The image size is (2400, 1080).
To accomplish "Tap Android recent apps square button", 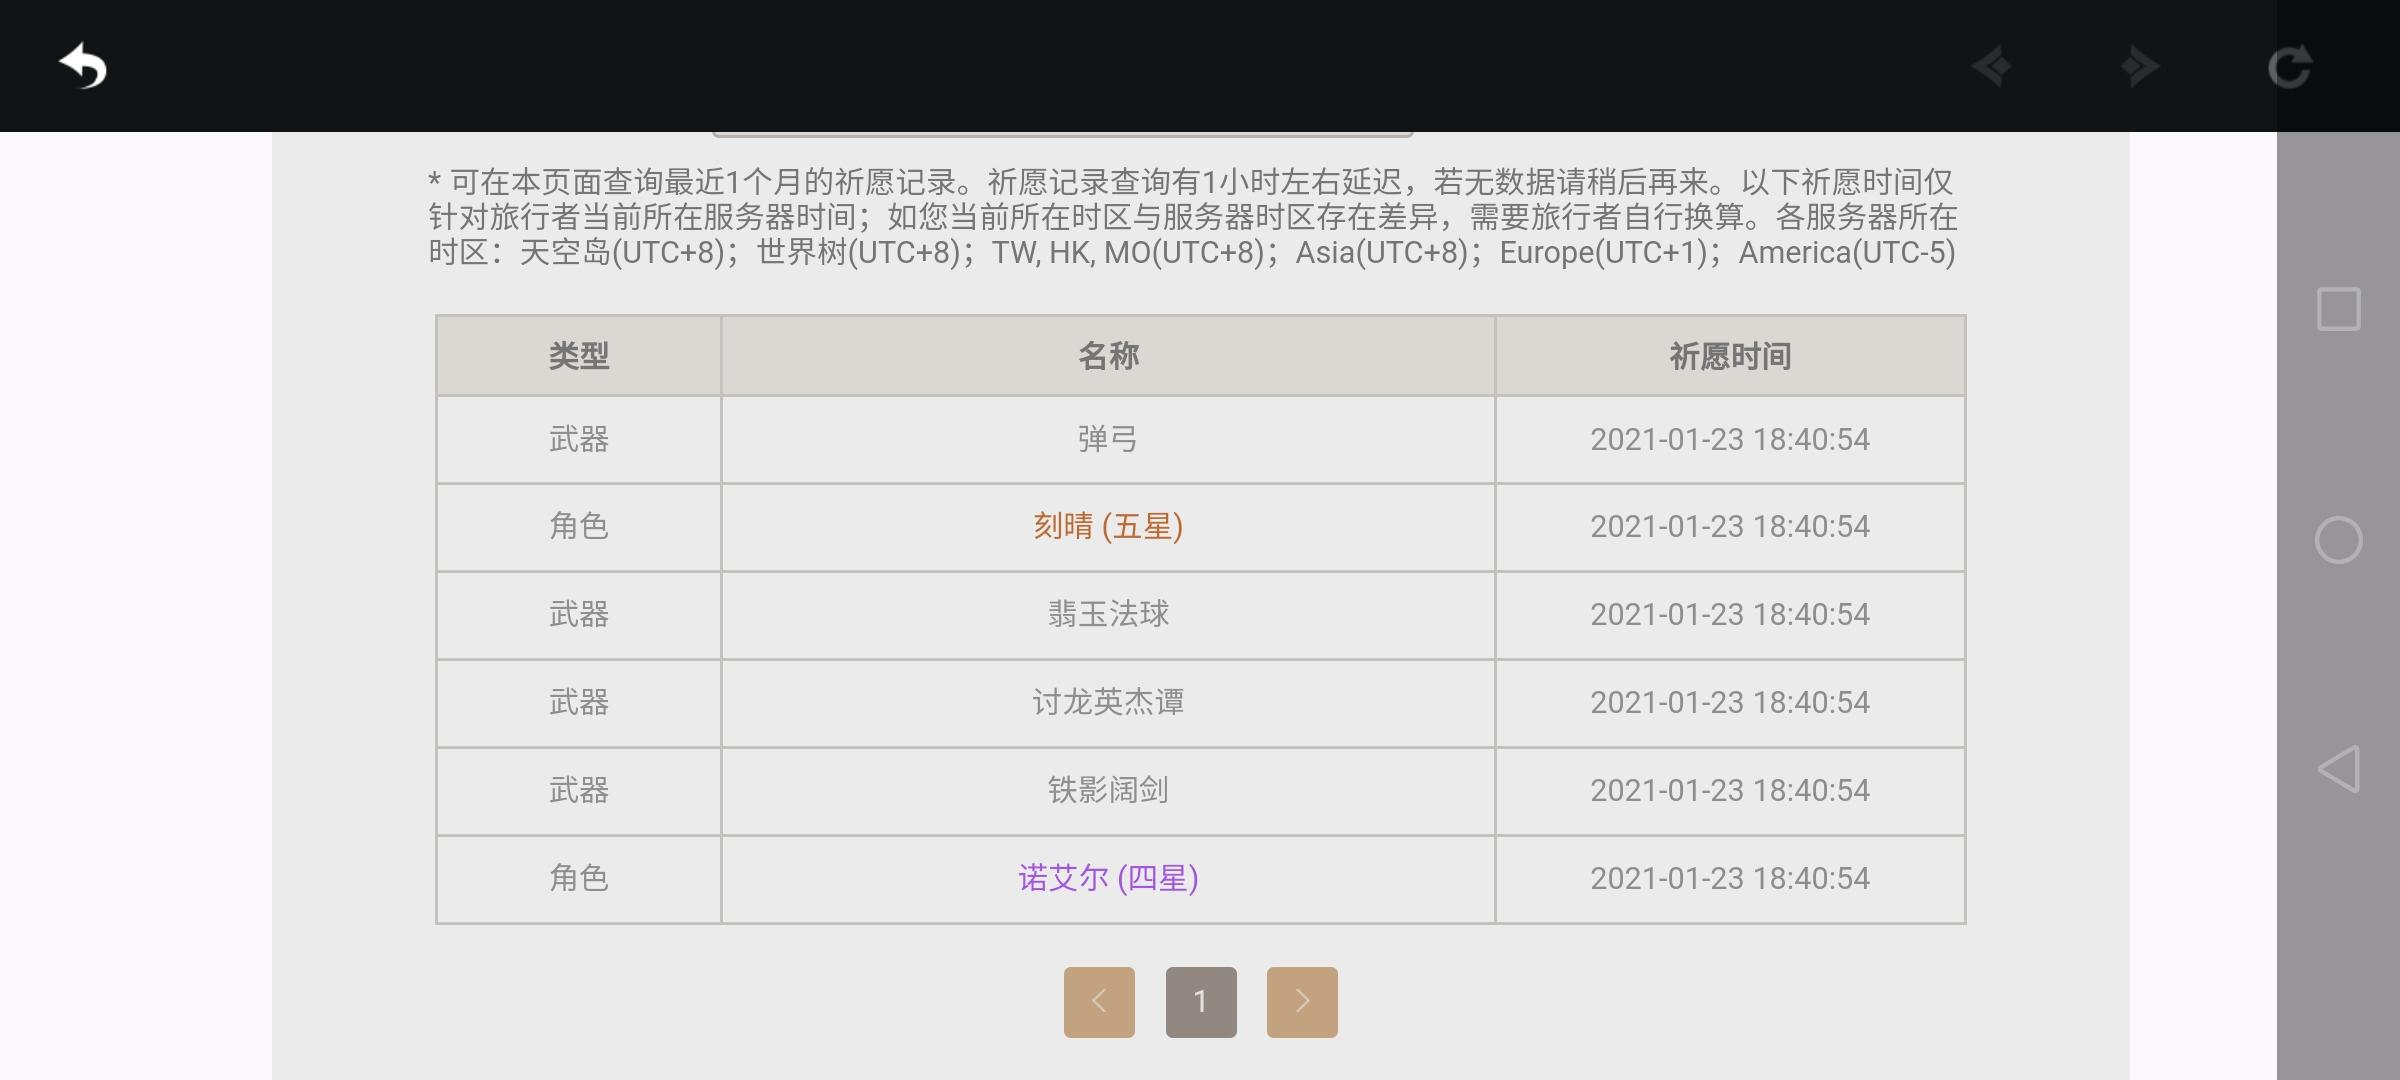I will (2339, 309).
